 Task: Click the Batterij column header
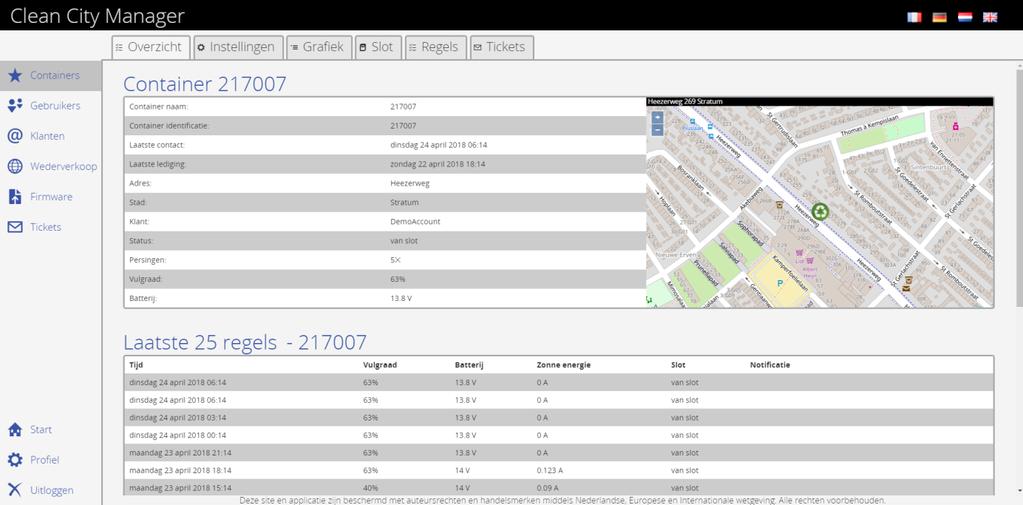coord(468,365)
